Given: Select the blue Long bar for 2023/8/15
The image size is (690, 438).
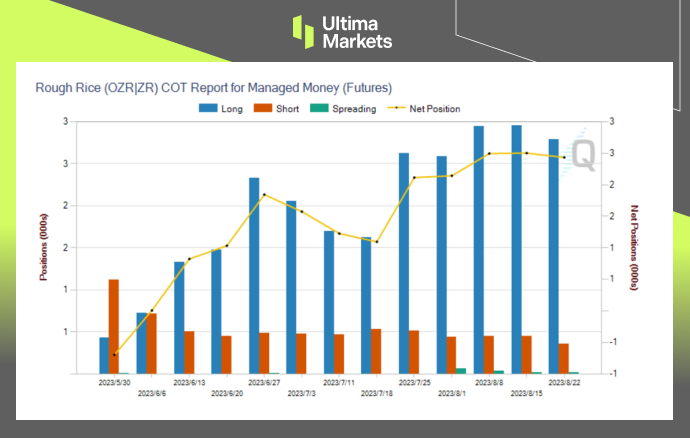Looking at the screenshot, I should click(x=516, y=249).
